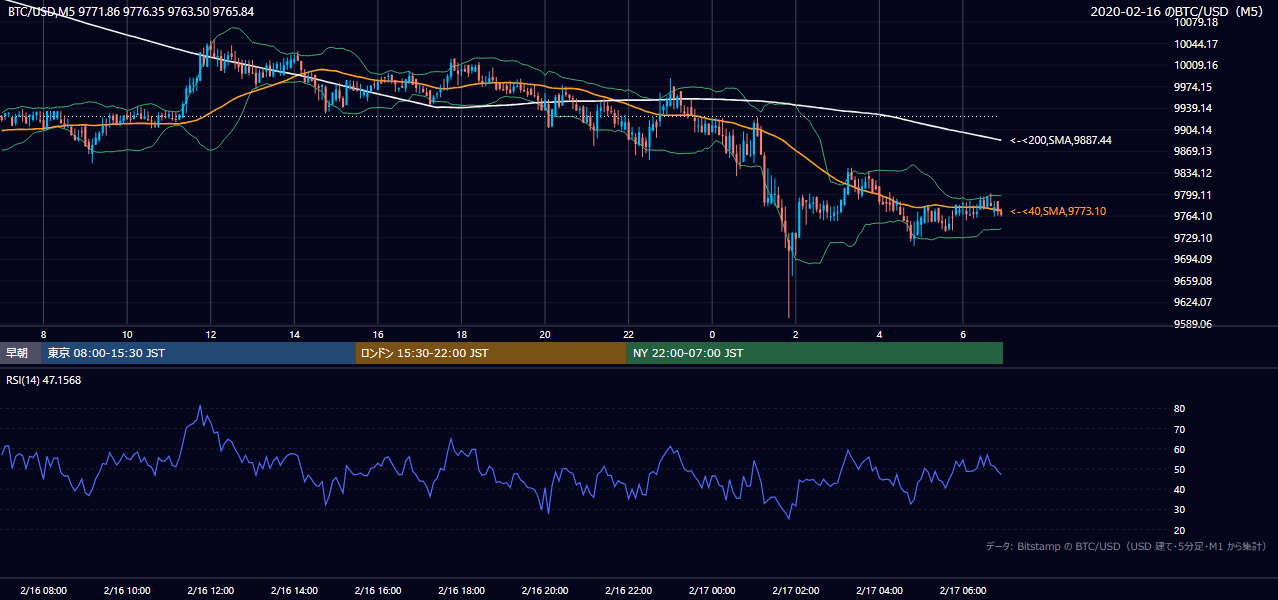Click RSI scale value 60
This screenshot has width=1278, height=600.
[x=1179, y=449]
